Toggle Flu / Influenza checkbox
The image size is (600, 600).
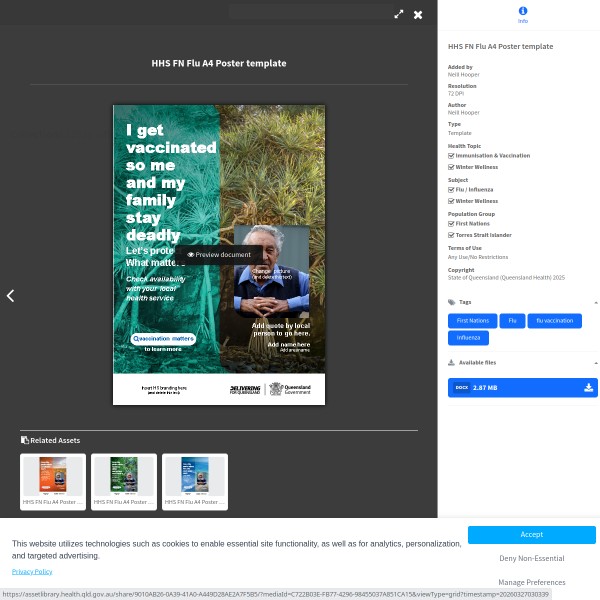click(451, 190)
